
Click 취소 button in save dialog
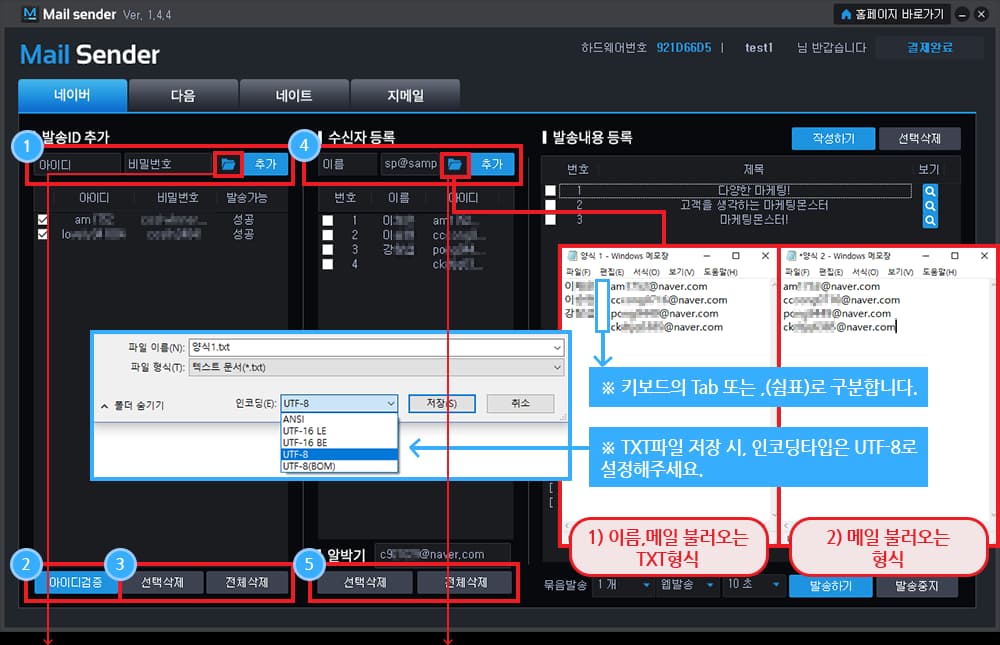tap(520, 403)
